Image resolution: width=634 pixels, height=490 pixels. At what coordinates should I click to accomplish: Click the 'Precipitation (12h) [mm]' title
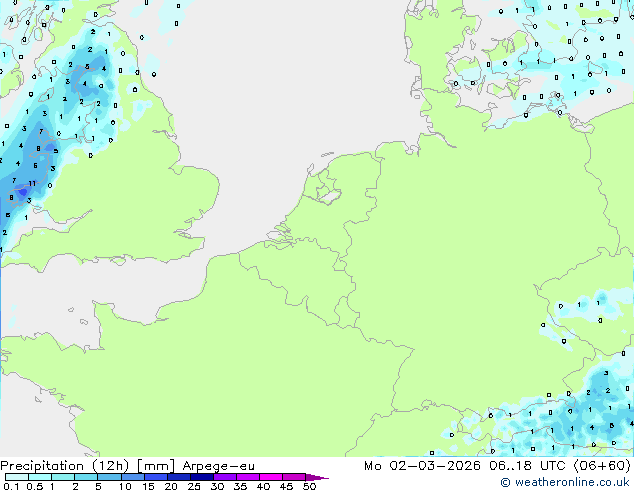87,466
